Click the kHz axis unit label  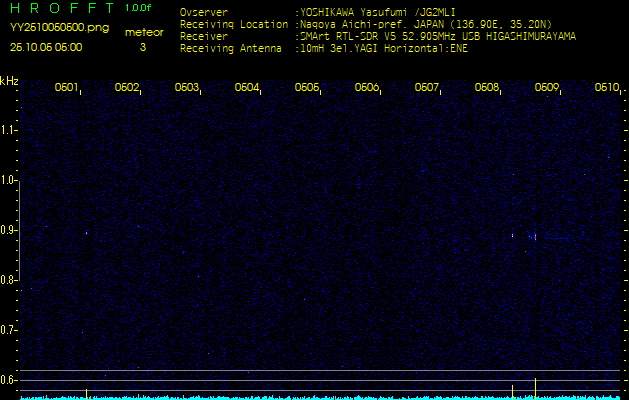pos(9,81)
